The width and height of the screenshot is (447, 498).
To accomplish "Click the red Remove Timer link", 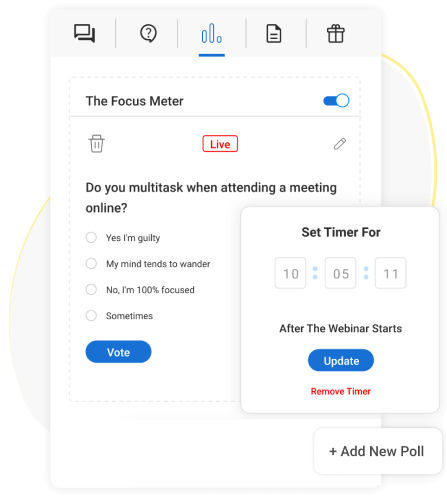I will pyautogui.click(x=341, y=391).
